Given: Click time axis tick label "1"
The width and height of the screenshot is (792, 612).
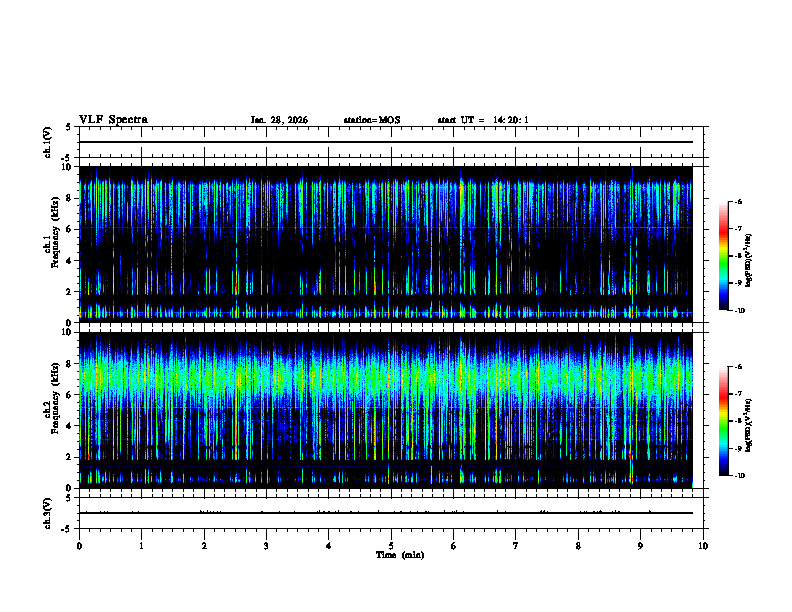Looking at the screenshot, I should 141,546.
